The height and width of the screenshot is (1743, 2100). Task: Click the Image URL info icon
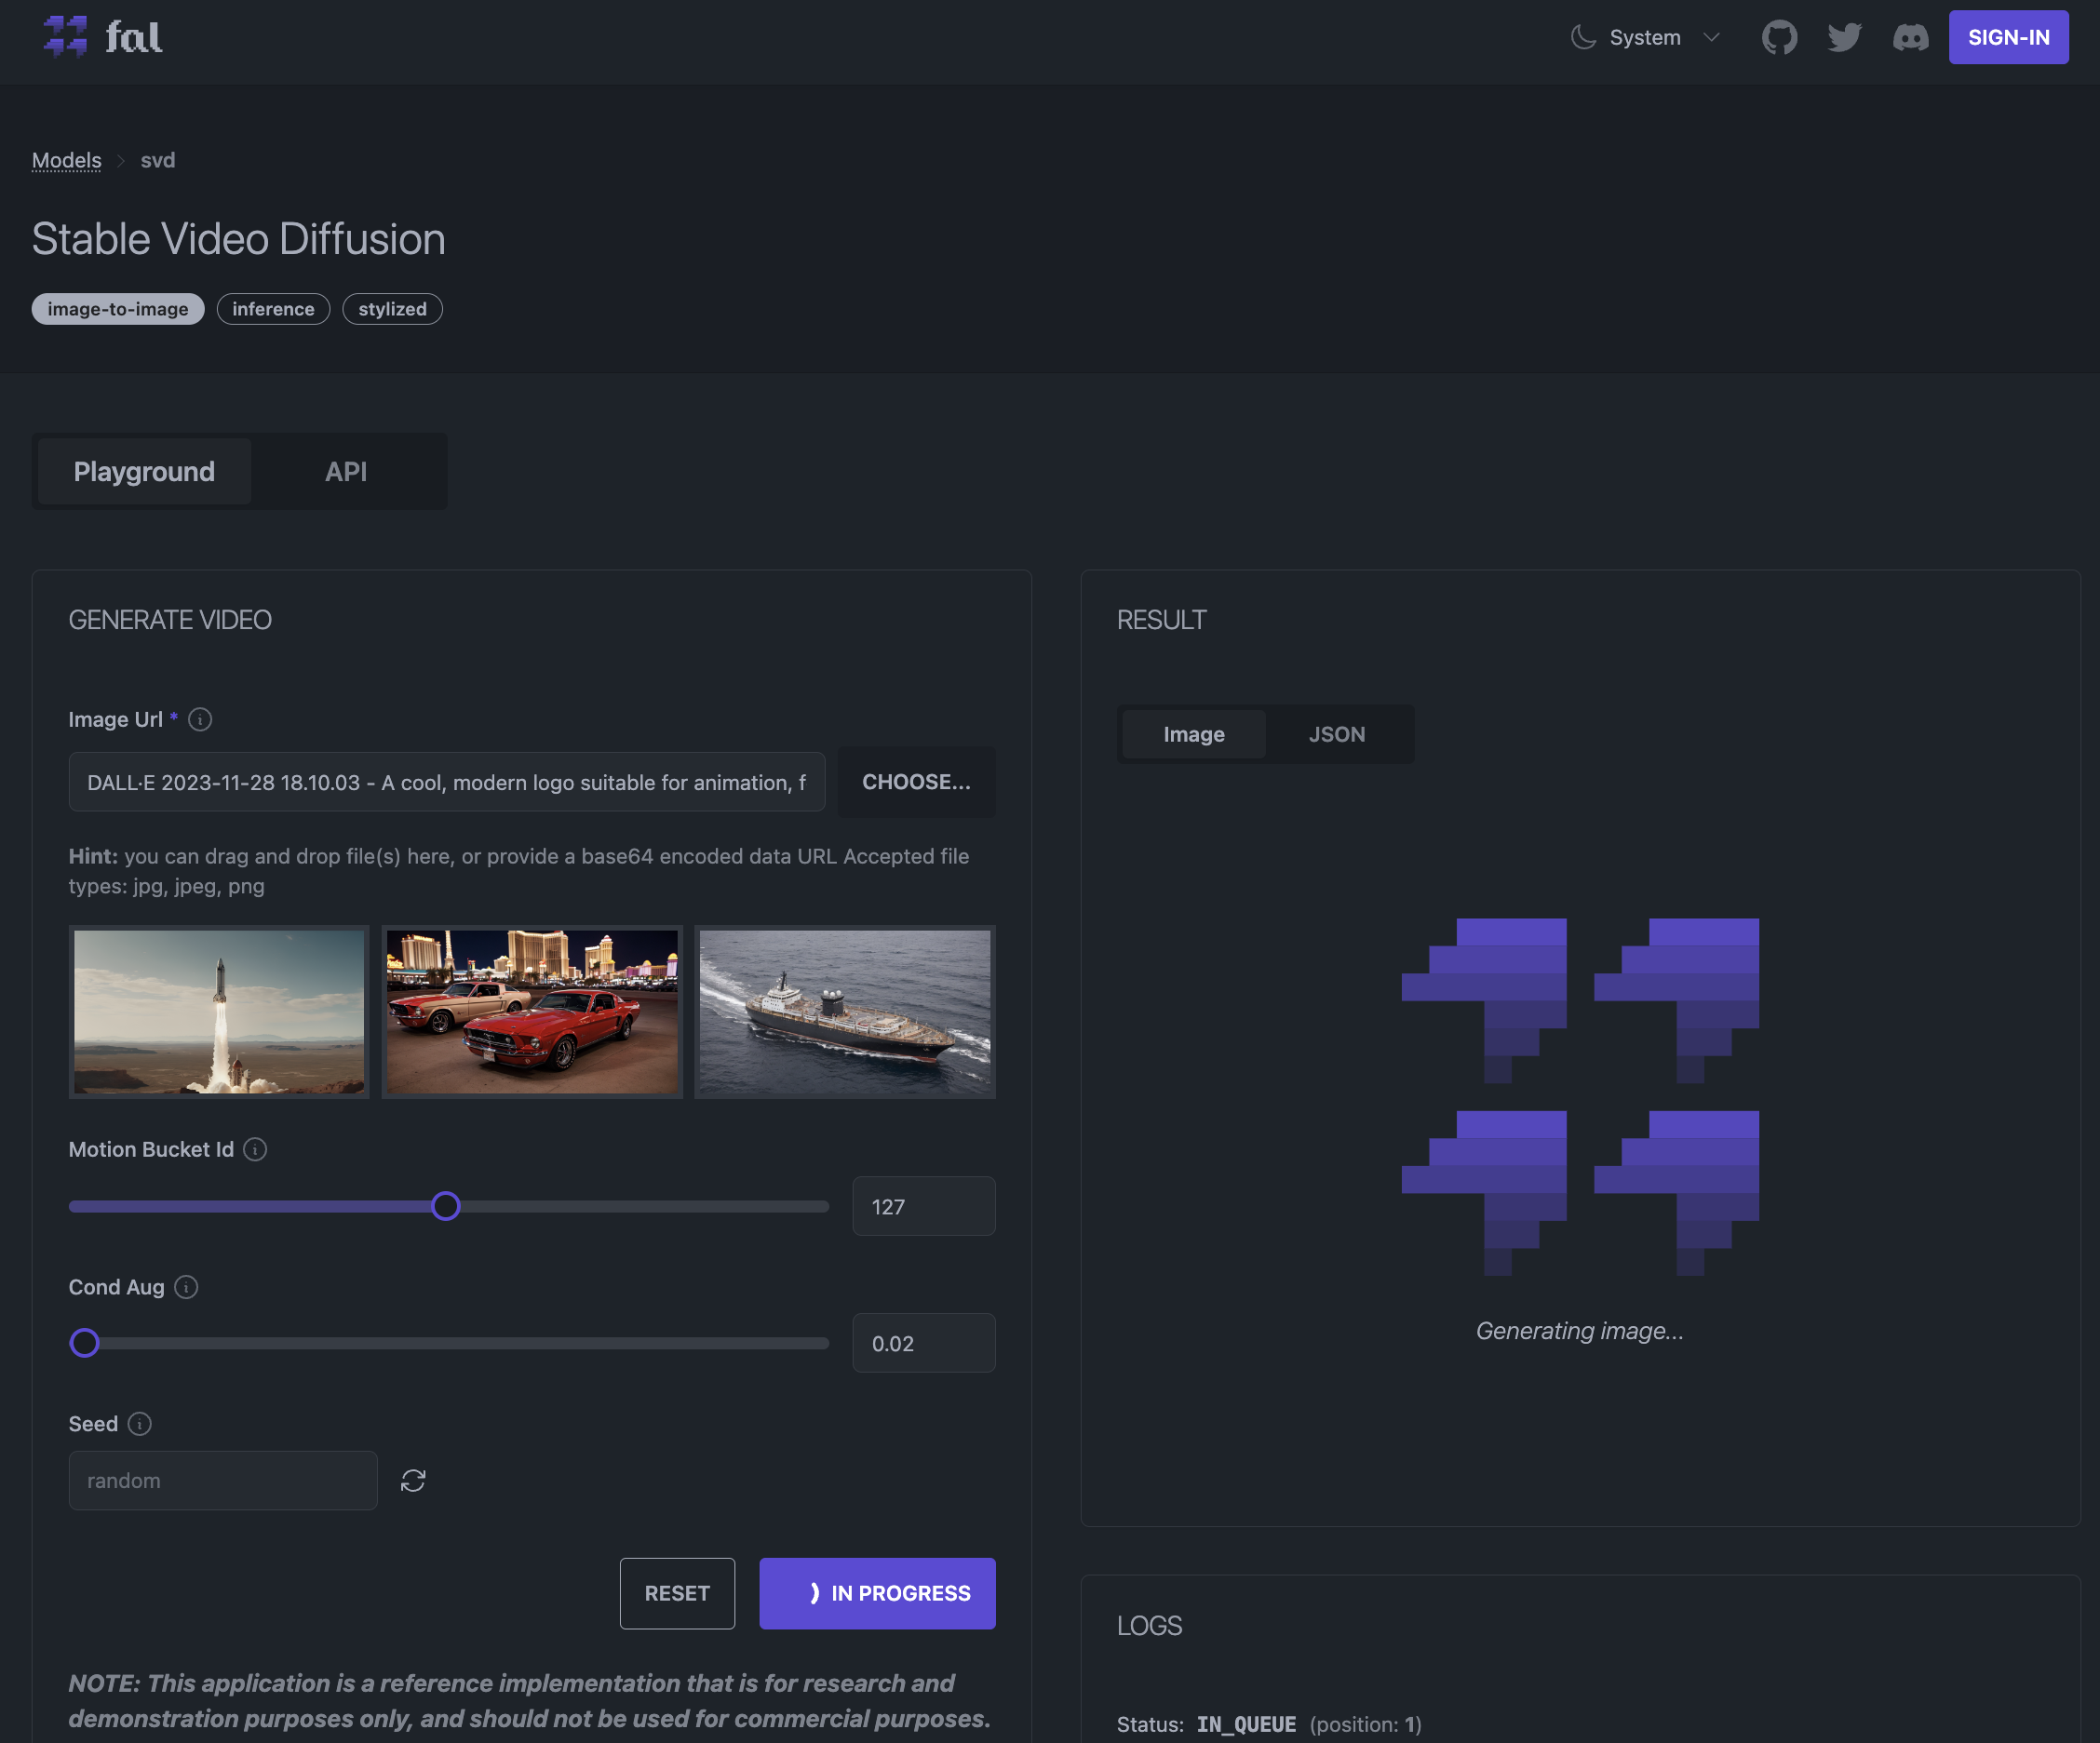202,718
